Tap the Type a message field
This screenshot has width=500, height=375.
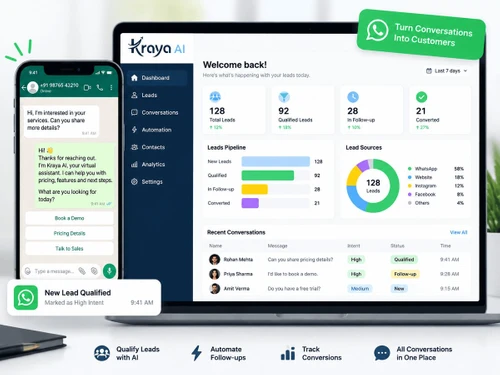[x=61, y=271]
